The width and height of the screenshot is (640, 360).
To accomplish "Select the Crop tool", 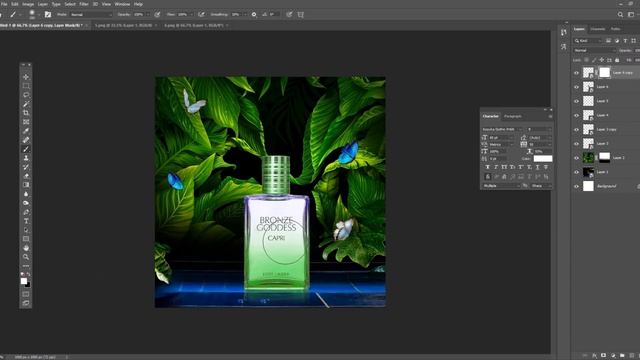I will pyautogui.click(x=26, y=113).
